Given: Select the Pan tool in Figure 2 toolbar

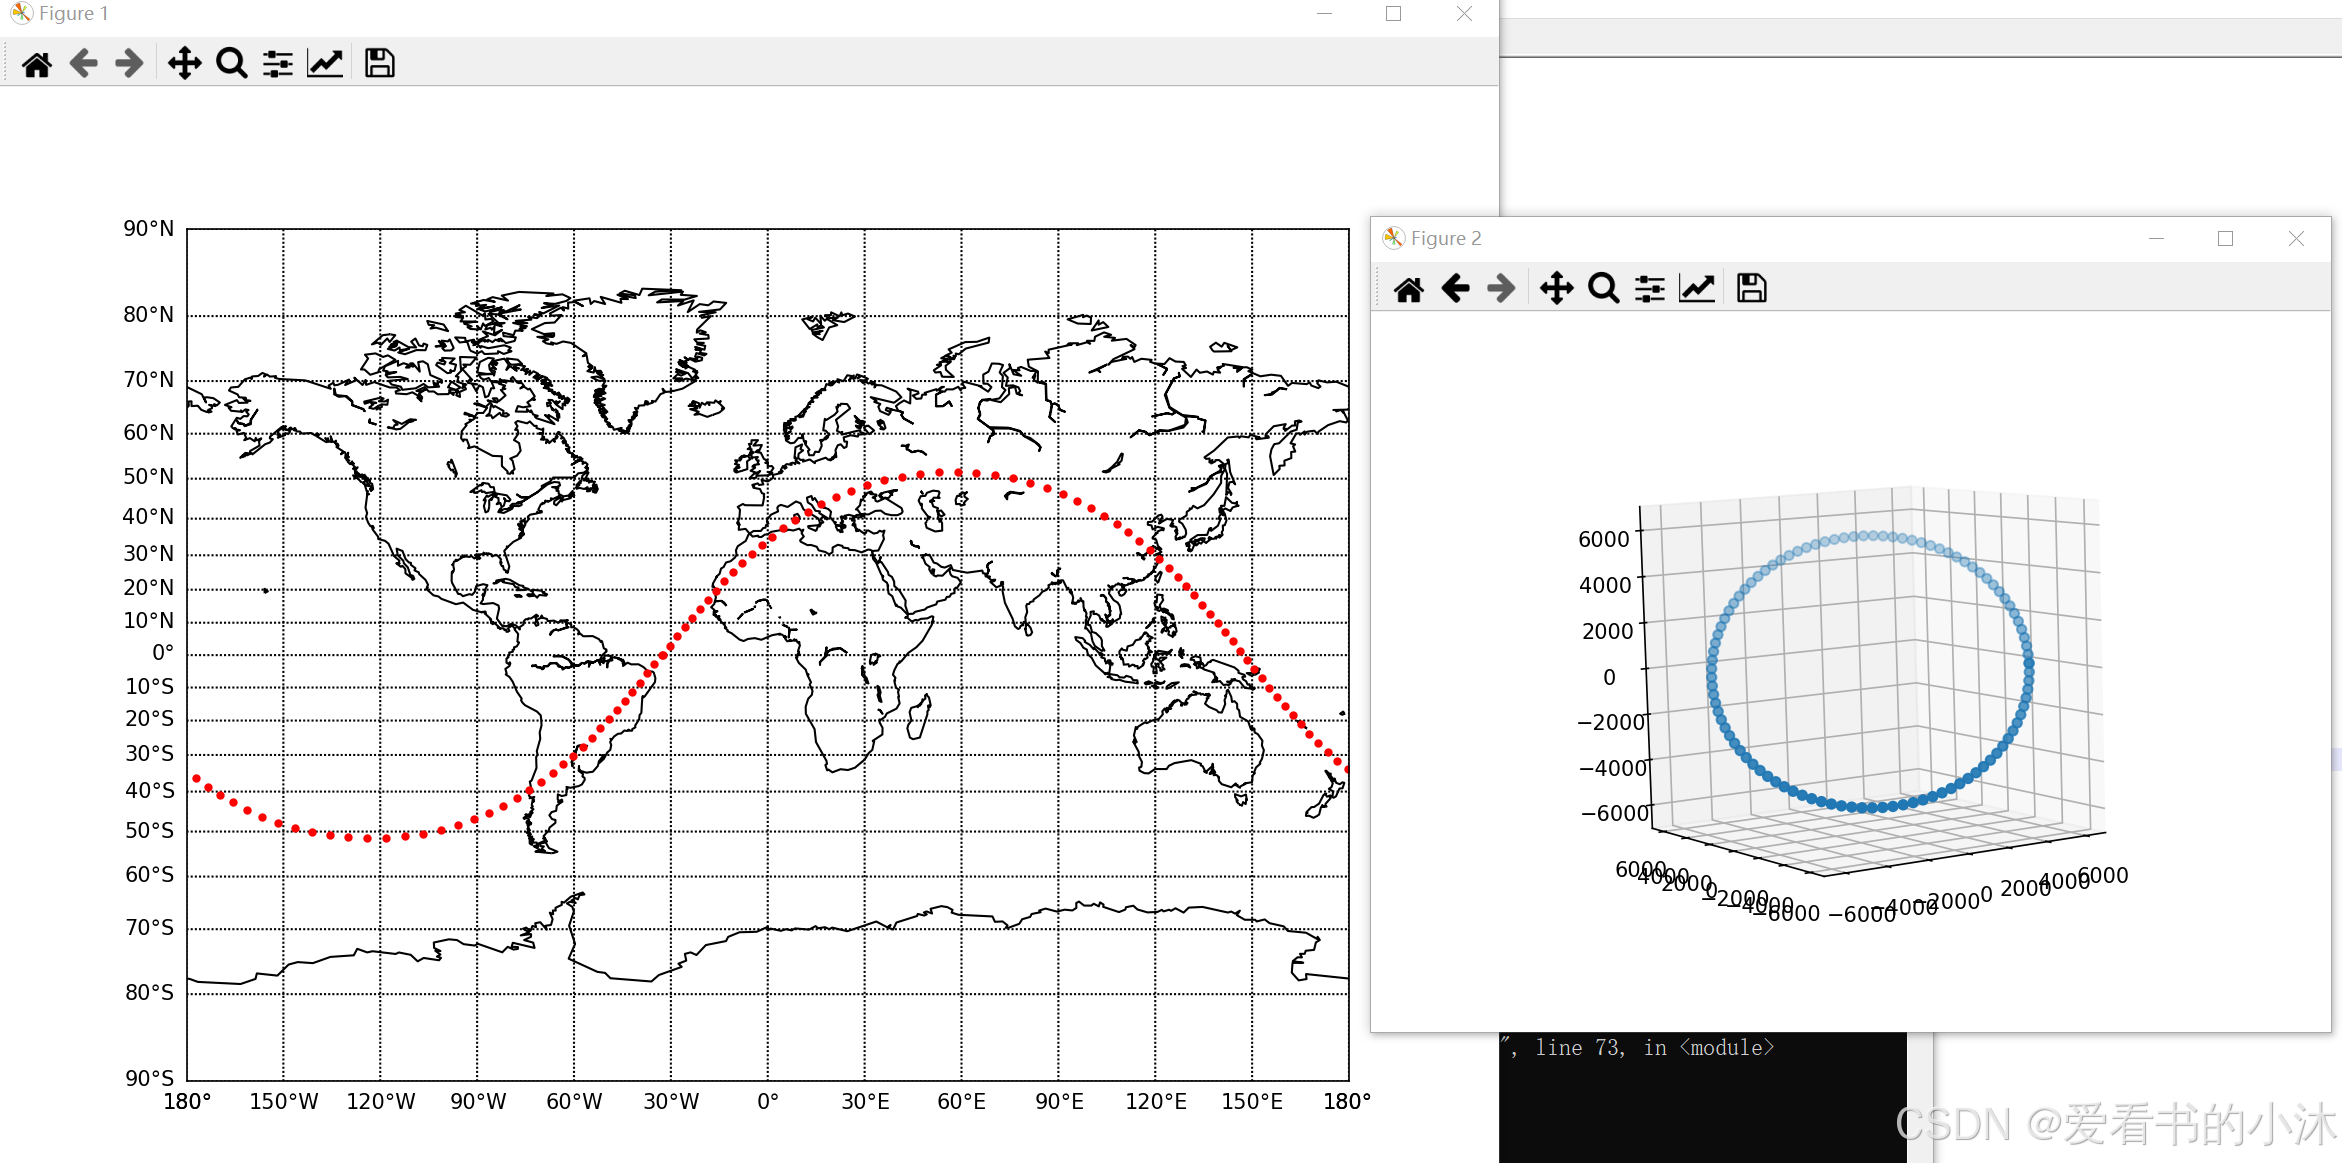Looking at the screenshot, I should pyautogui.click(x=1556, y=287).
